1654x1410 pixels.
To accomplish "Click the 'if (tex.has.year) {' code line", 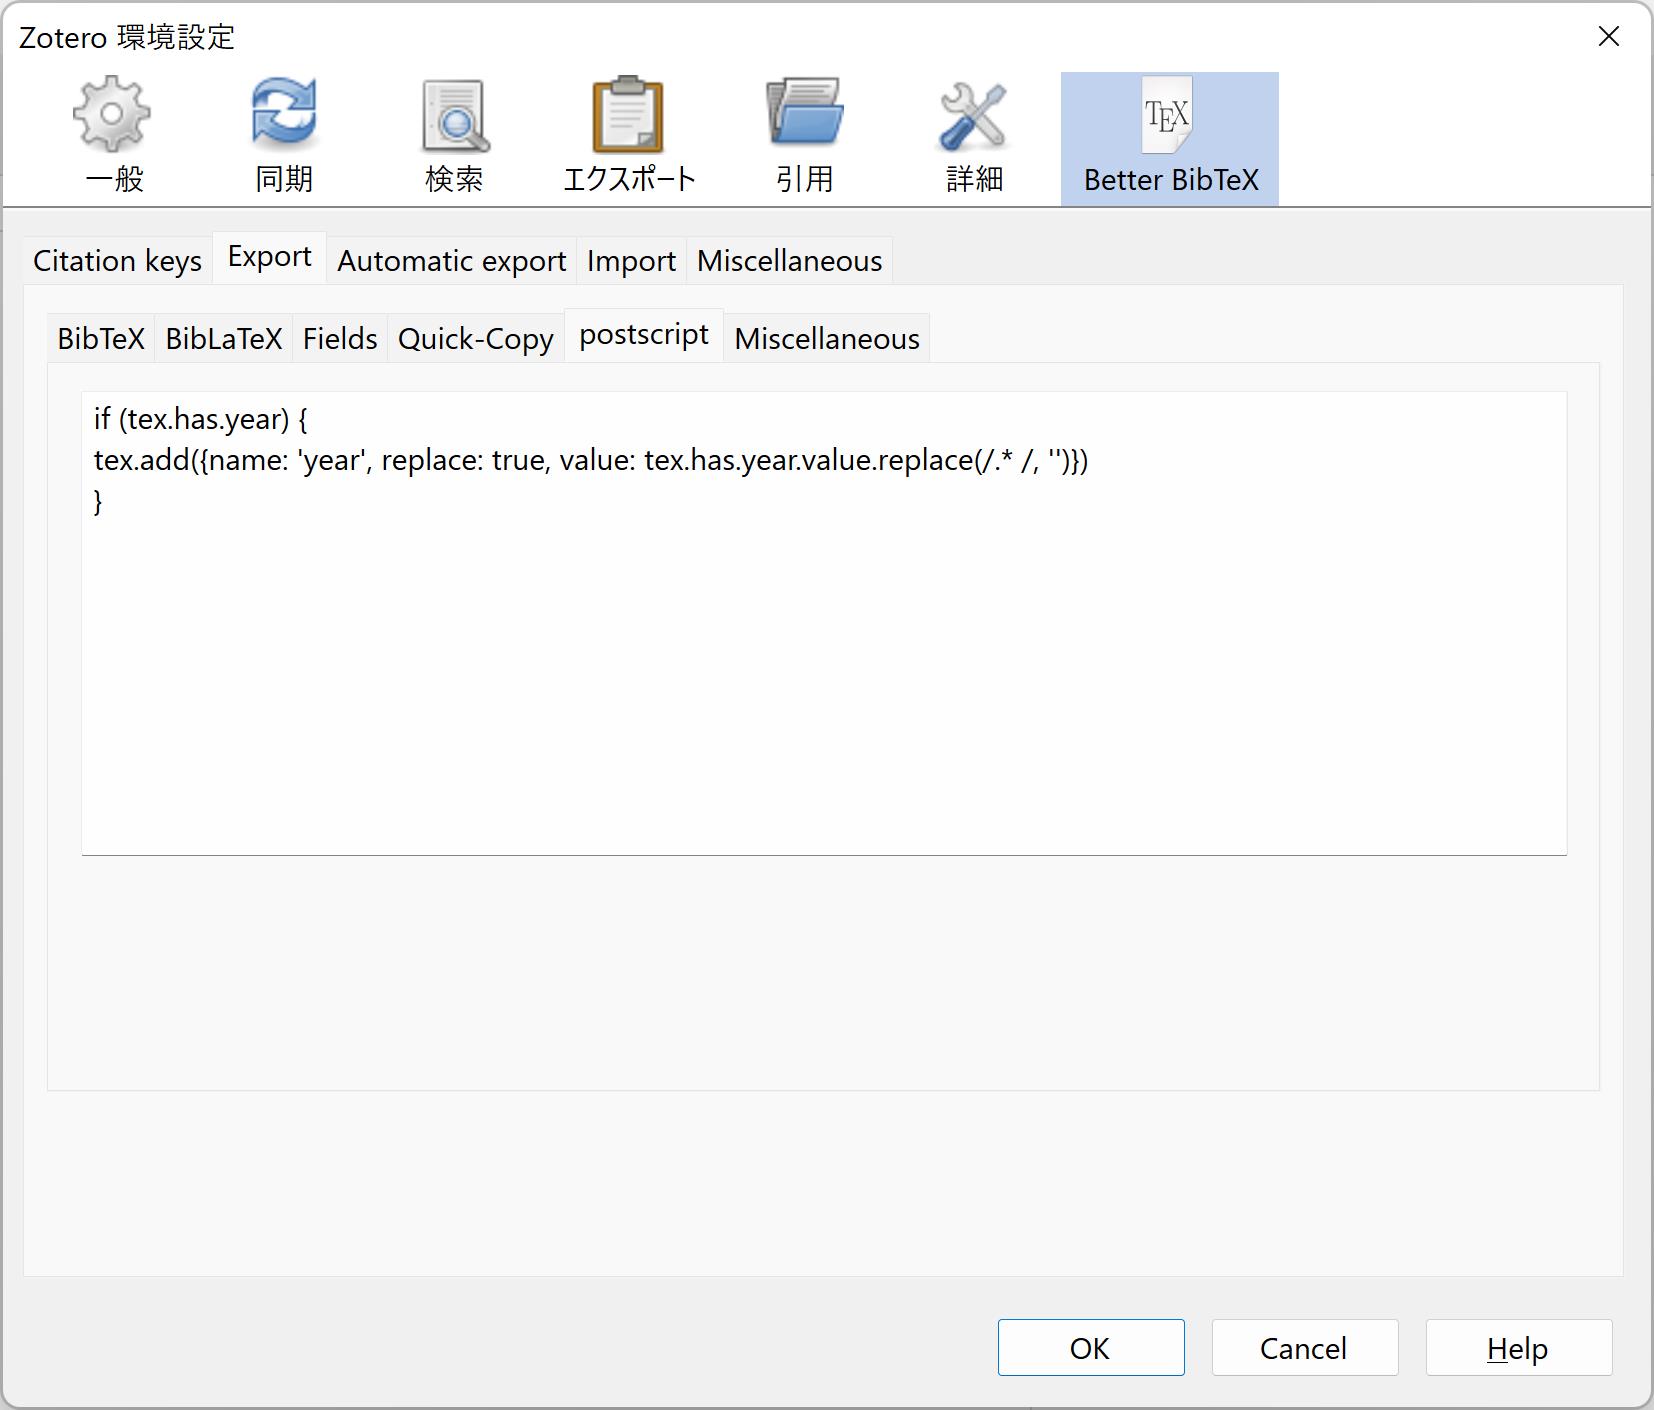I will [x=200, y=419].
